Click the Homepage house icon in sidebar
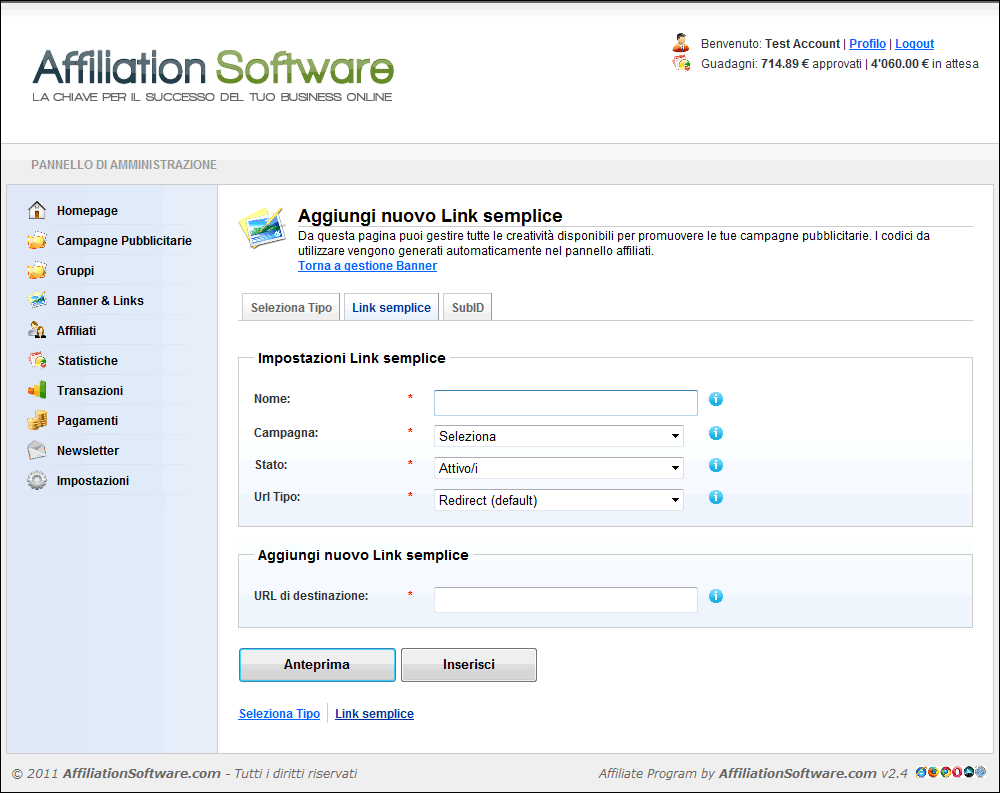This screenshot has height=800, width=1000. pos(37,210)
